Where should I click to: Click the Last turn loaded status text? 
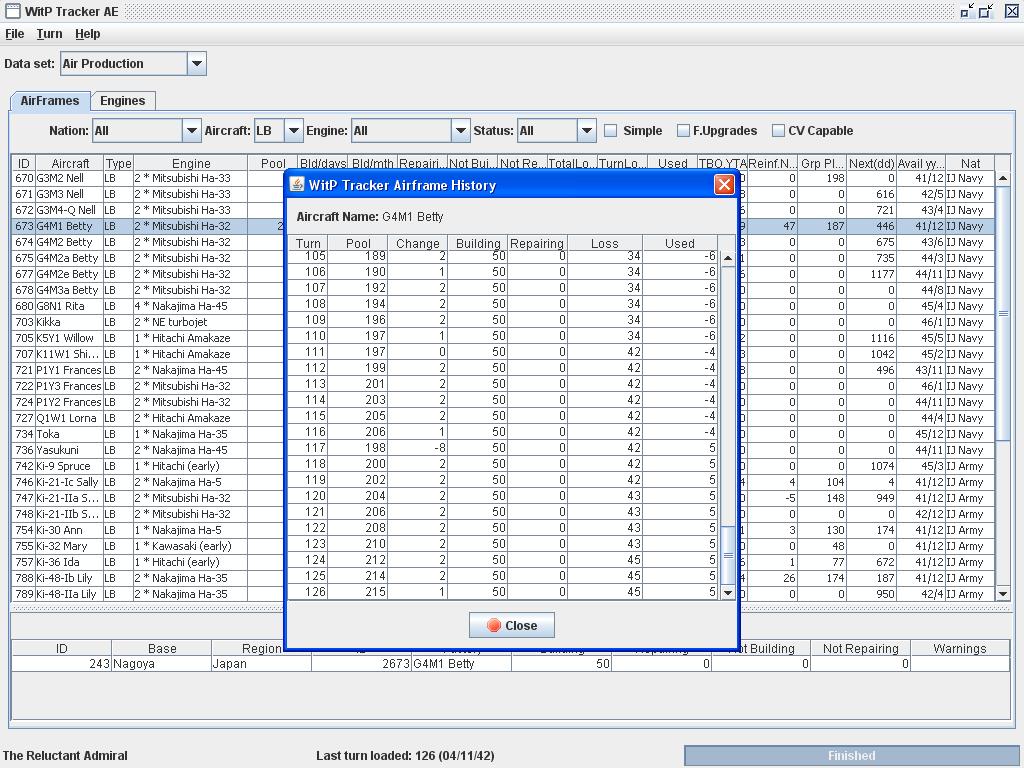pyautogui.click(x=405, y=756)
